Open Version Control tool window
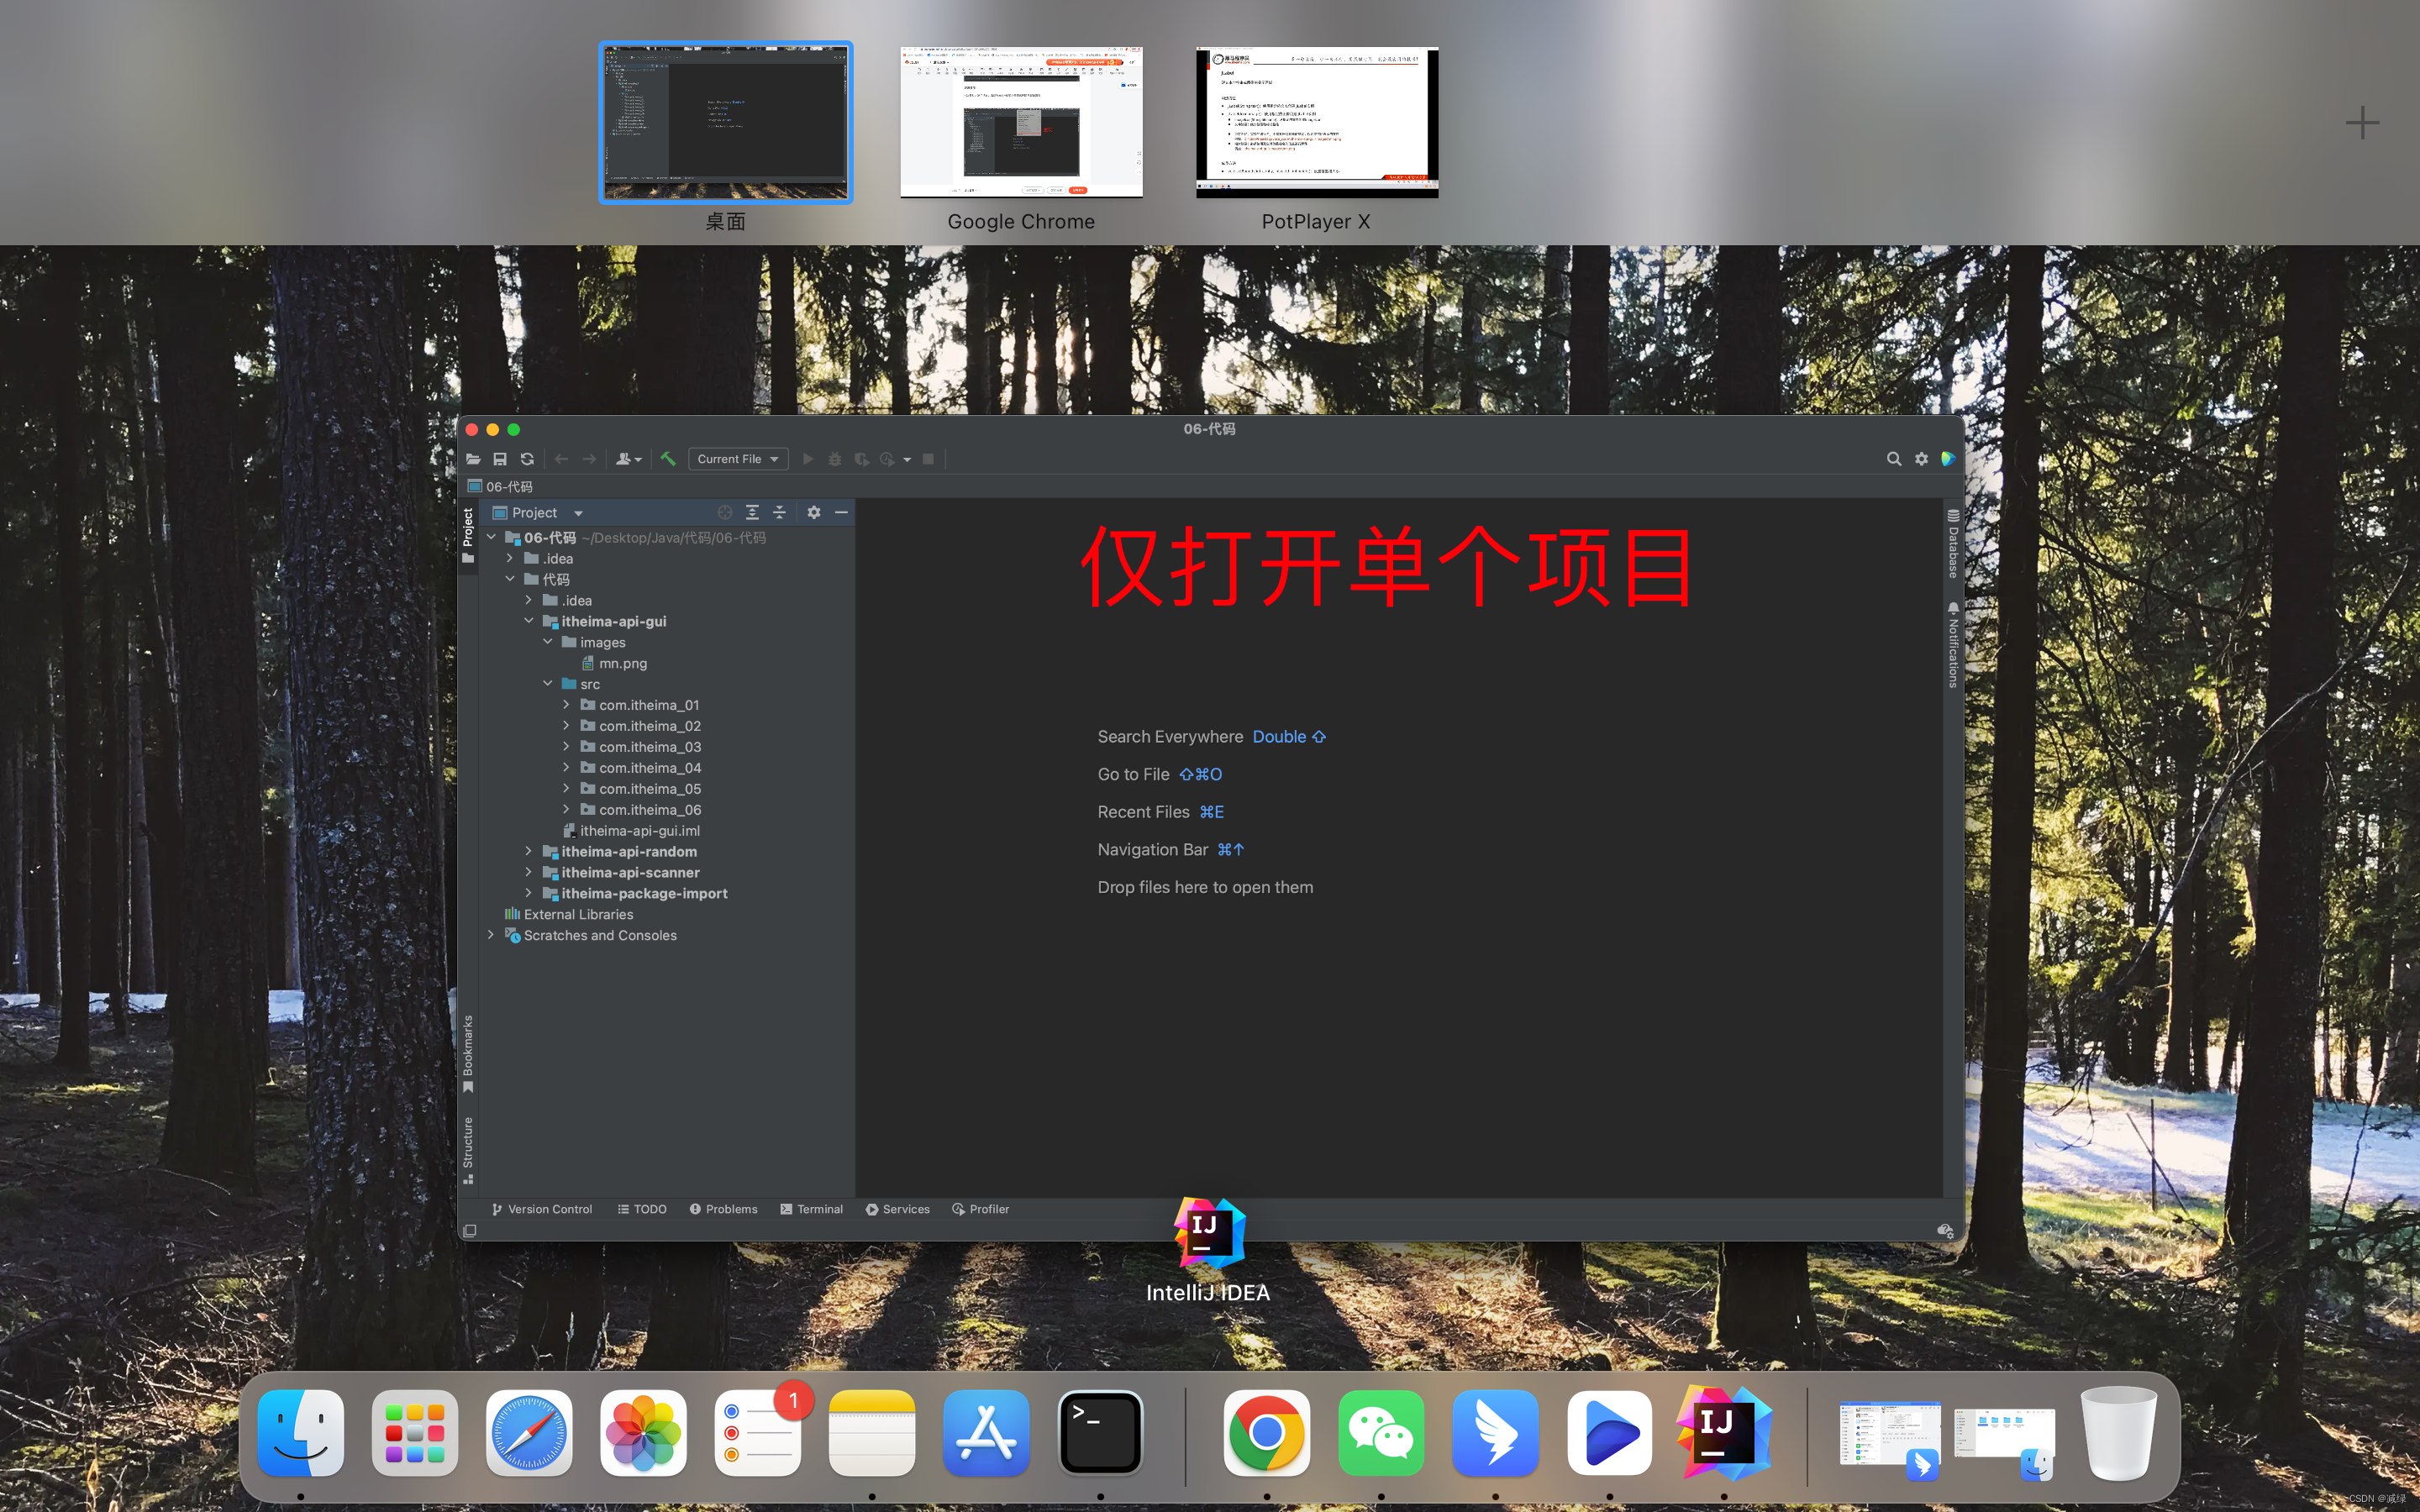 (542, 1209)
